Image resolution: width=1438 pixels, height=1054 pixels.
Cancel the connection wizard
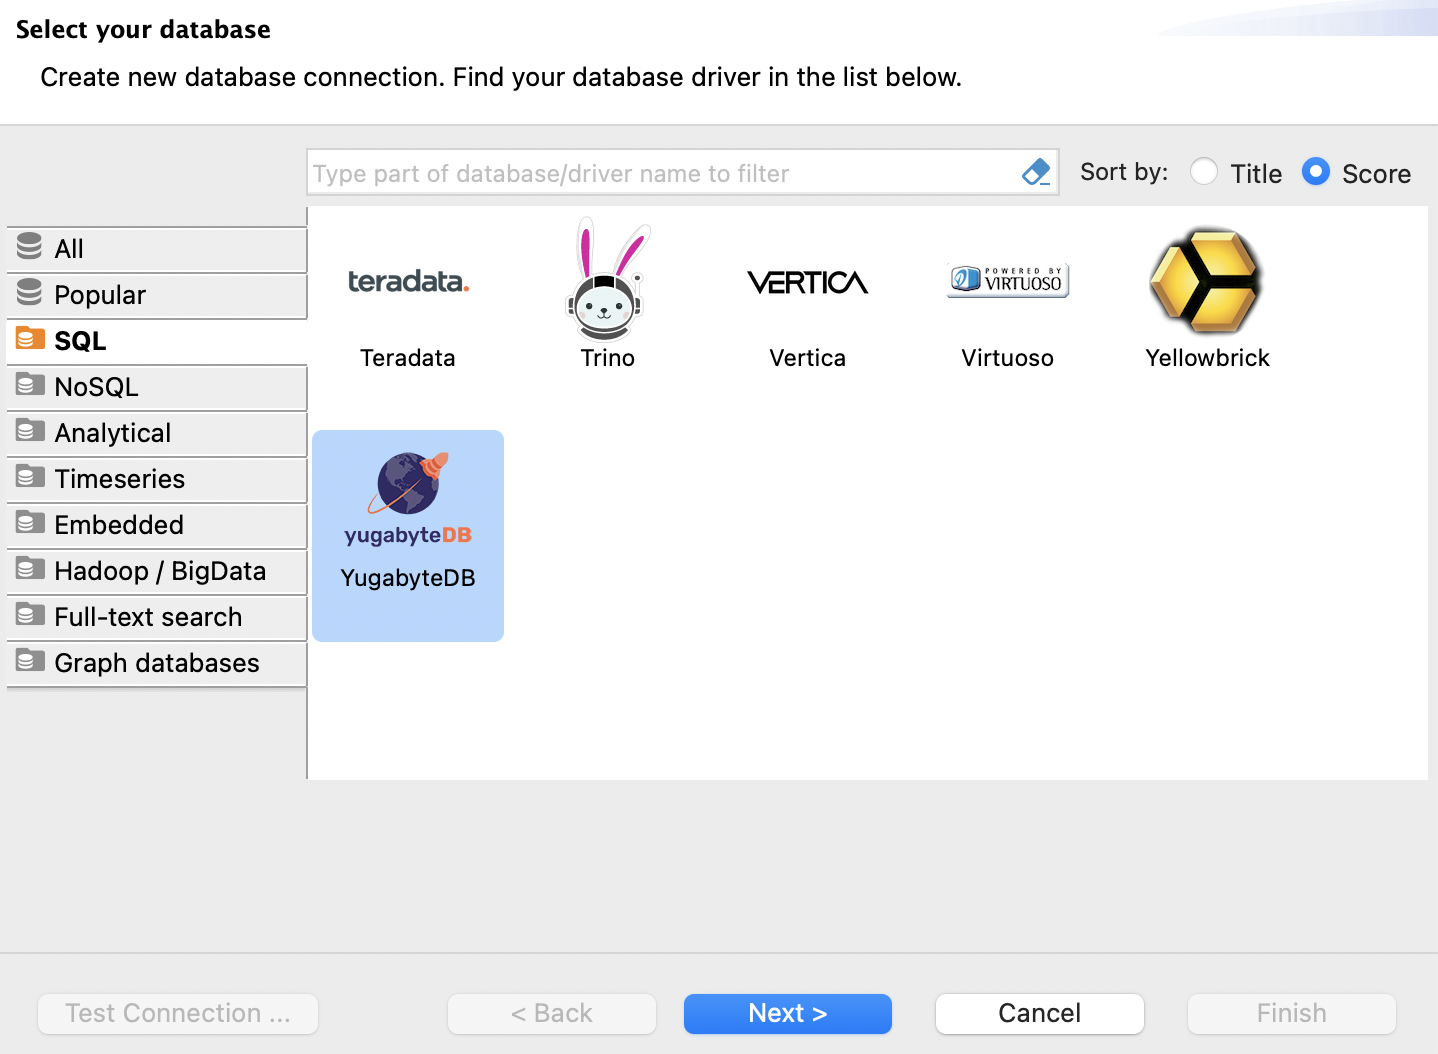tap(1039, 1013)
